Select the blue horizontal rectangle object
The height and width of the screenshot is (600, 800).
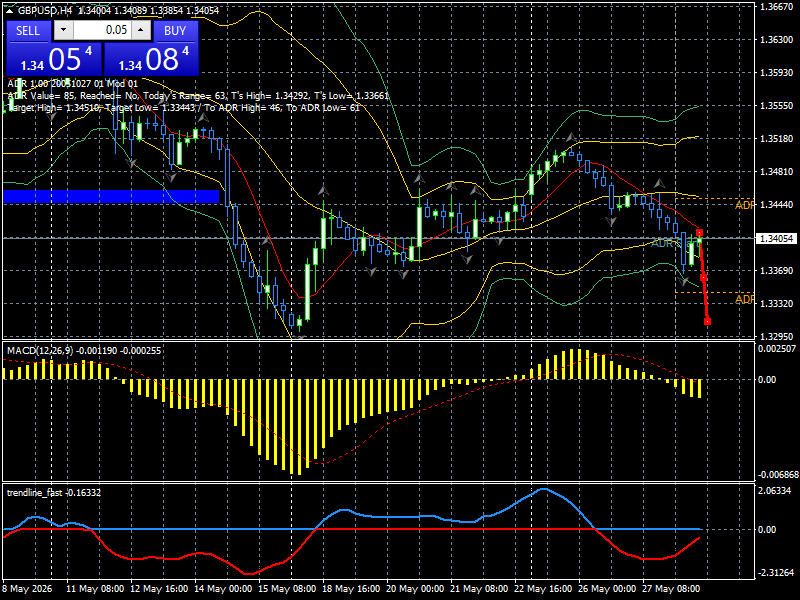click(111, 196)
